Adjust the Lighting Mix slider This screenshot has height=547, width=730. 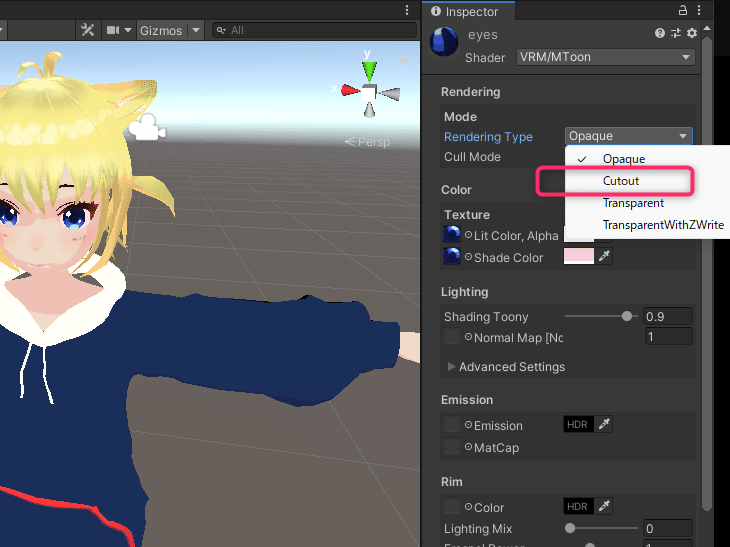[570, 528]
